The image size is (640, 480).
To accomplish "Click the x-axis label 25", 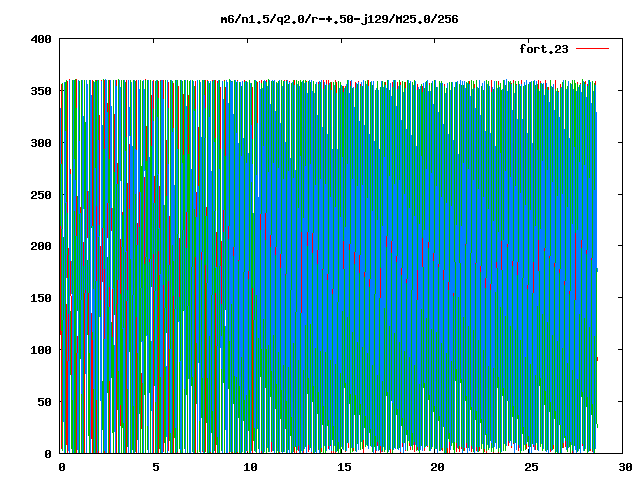I will click(x=531, y=467).
